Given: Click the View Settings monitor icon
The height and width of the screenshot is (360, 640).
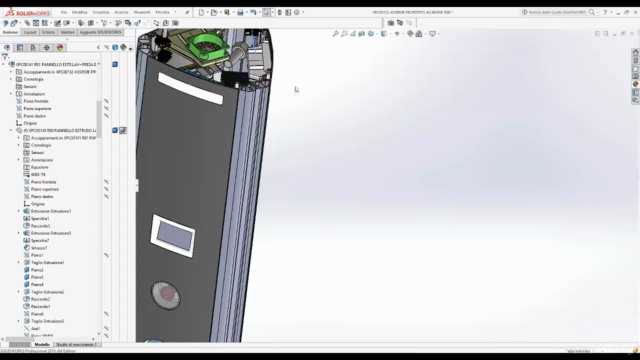Looking at the screenshot, I should 432,34.
